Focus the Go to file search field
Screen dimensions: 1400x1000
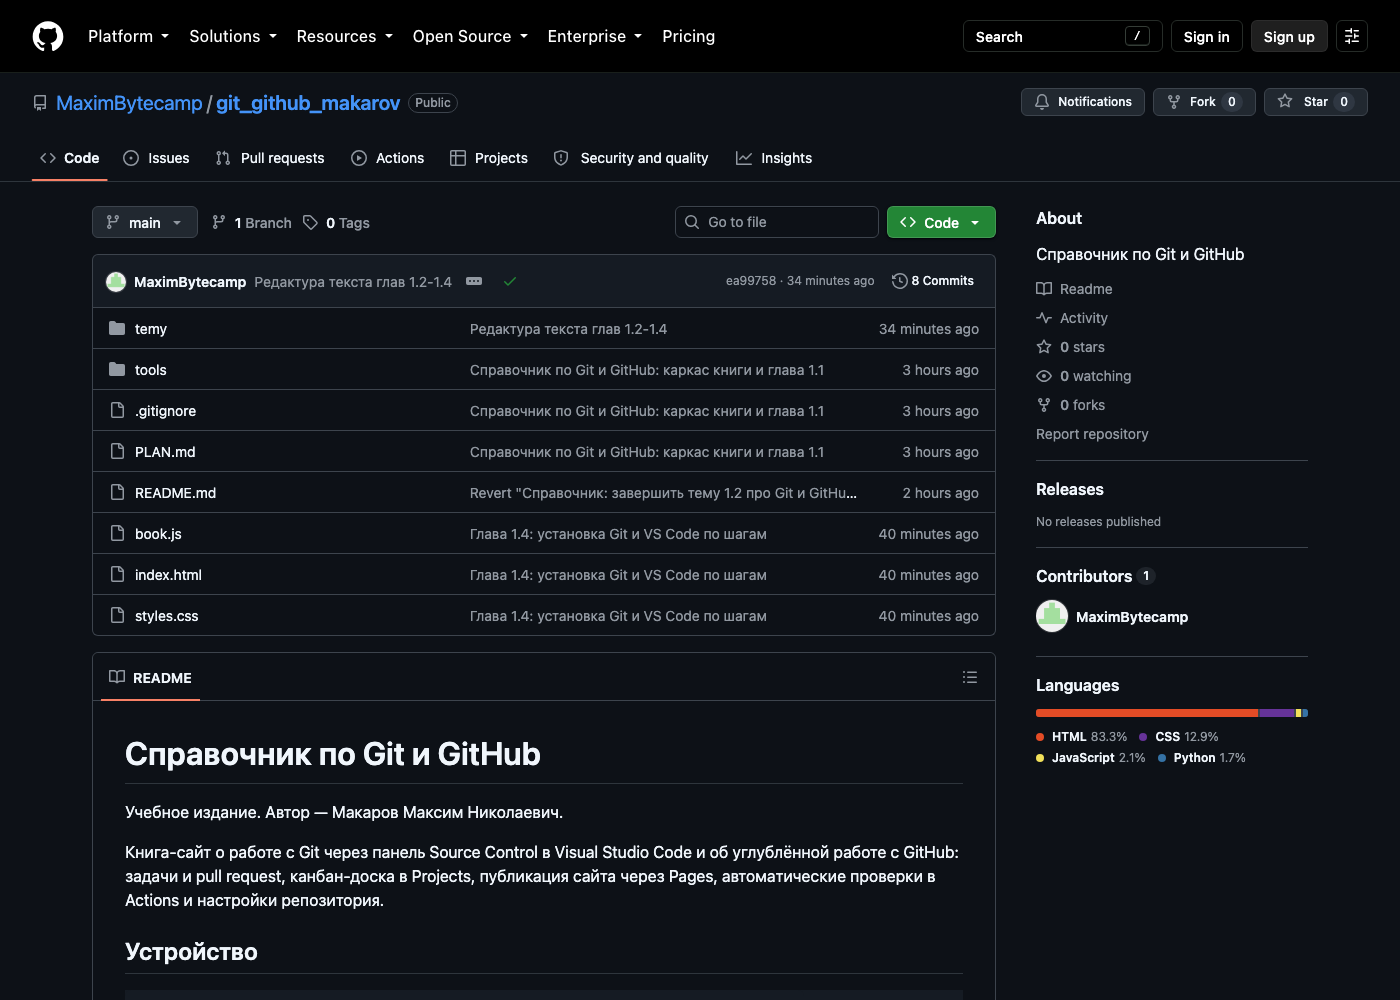tap(777, 222)
